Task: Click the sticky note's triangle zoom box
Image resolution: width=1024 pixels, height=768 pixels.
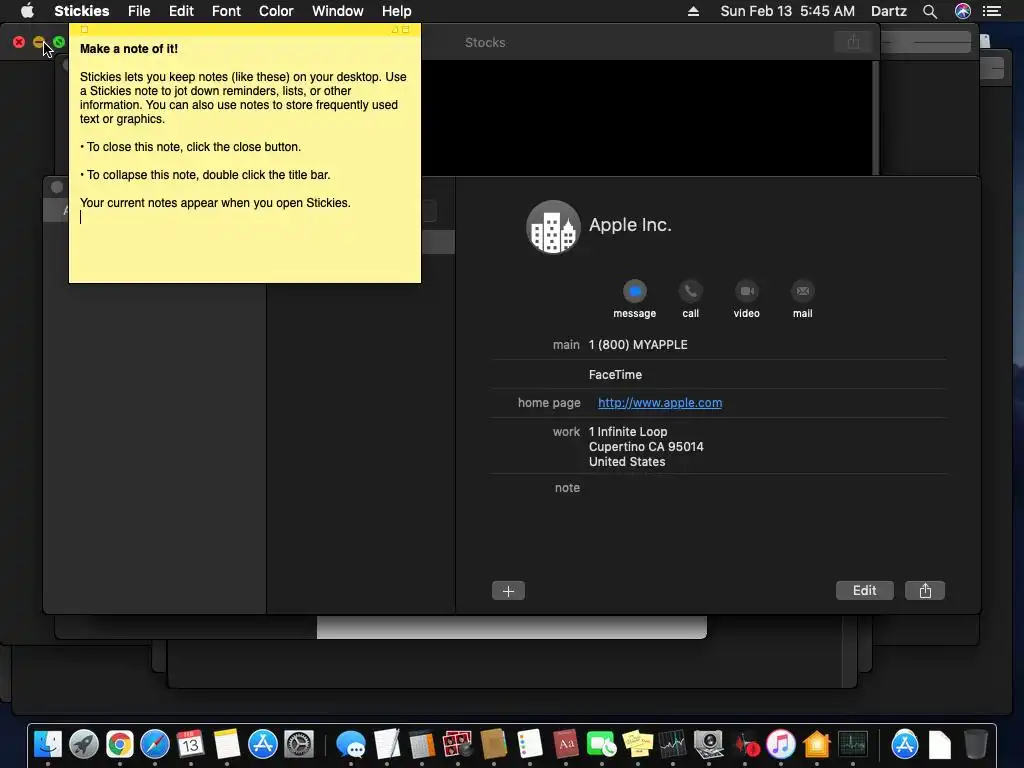Action: 394,29
